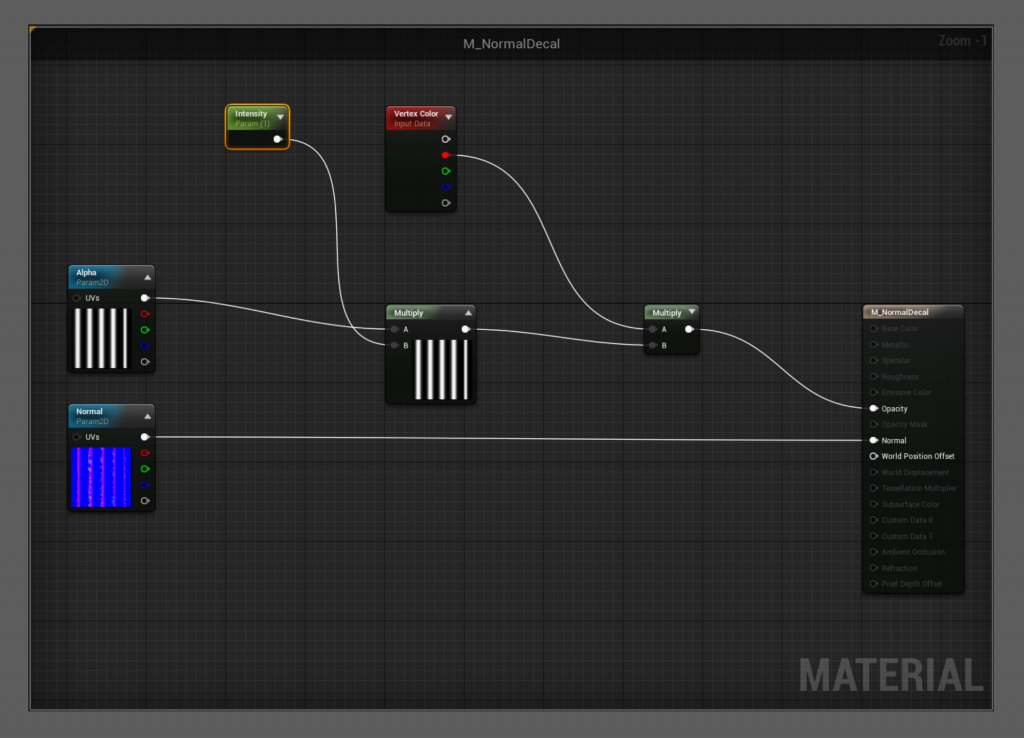
Task: Click the Normal map blue texture thumbnail
Action: pyautogui.click(x=101, y=477)
